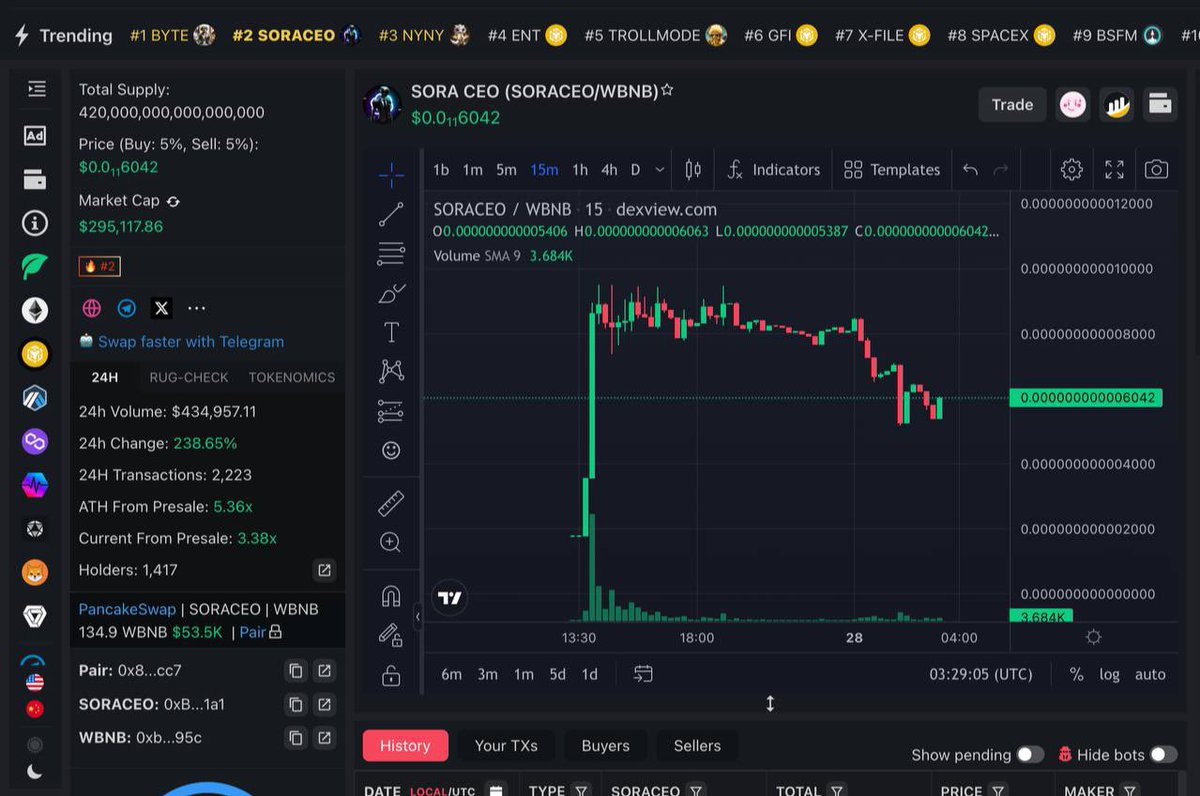Lock all drawing tools
1200x796 pixels.
(x=391, y=676)
